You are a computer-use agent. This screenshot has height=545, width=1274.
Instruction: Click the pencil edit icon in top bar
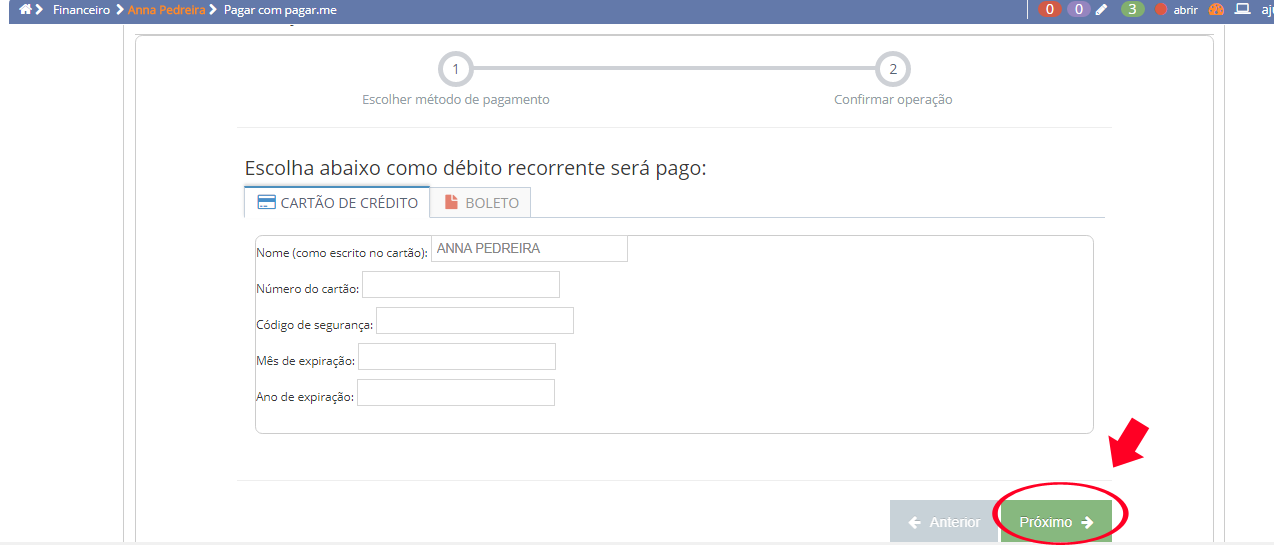[1102, 9]
